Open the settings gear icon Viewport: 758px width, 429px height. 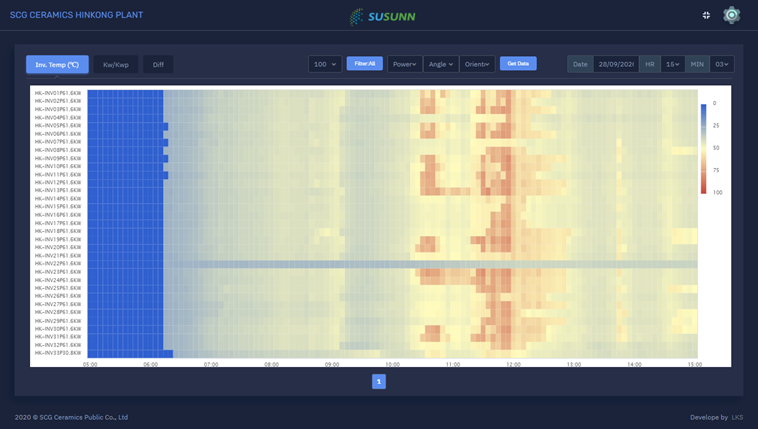pos(732,15)
